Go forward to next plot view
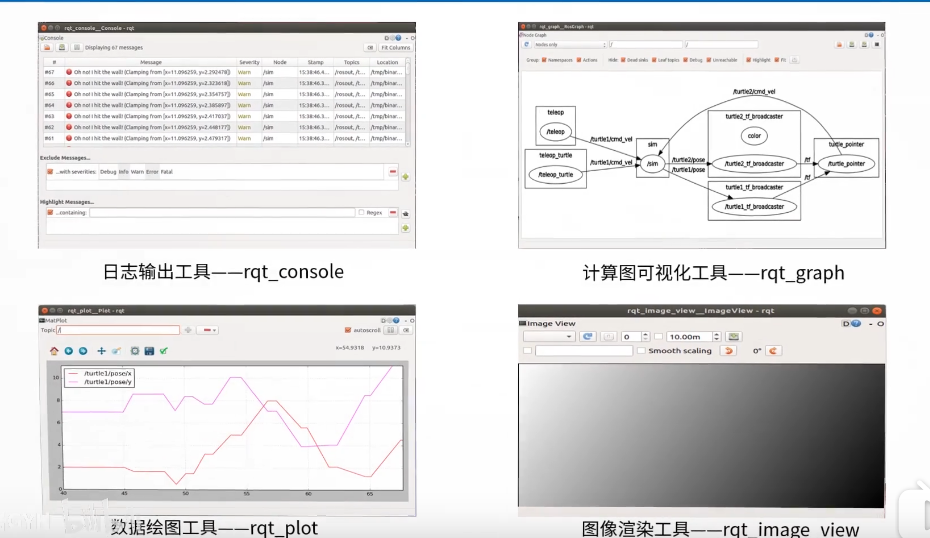The height and width of the screenshot is (538, 930). (83, 351)
